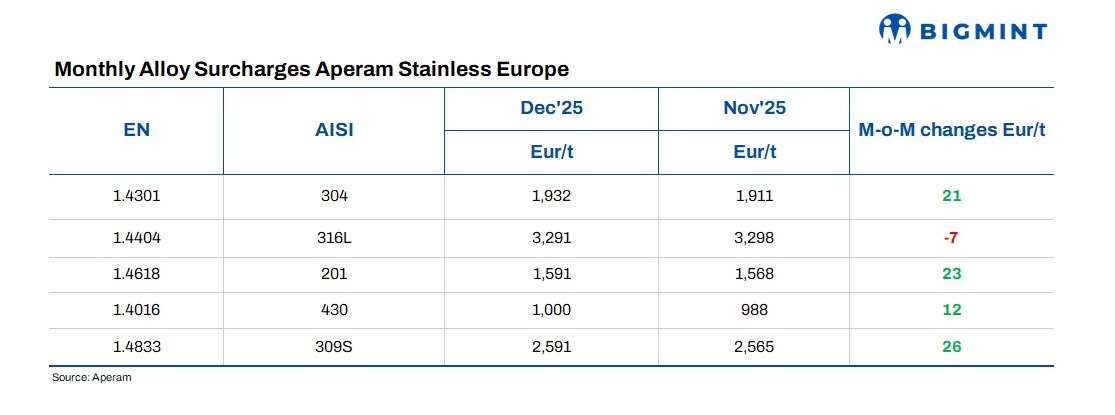Select the EN column header
1115x415 pixels.
pos(136,130)
